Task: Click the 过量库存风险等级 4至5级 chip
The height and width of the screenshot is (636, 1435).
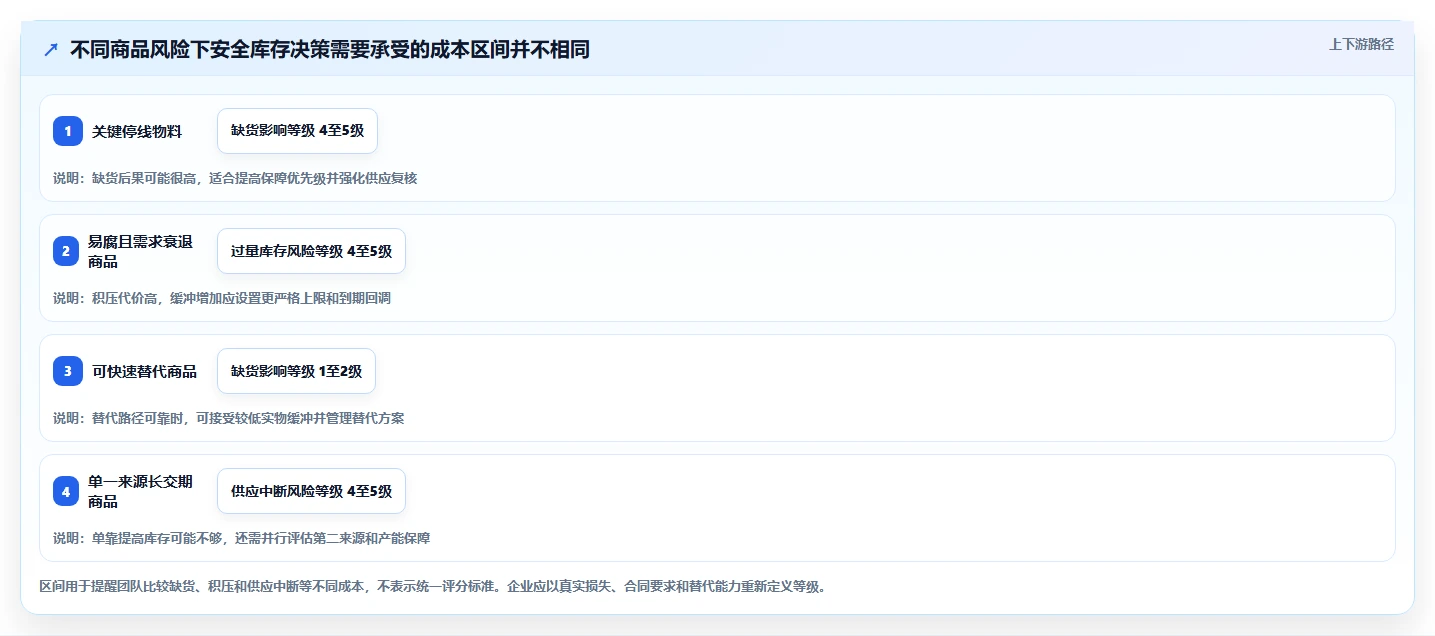Action: click(311, 251)
